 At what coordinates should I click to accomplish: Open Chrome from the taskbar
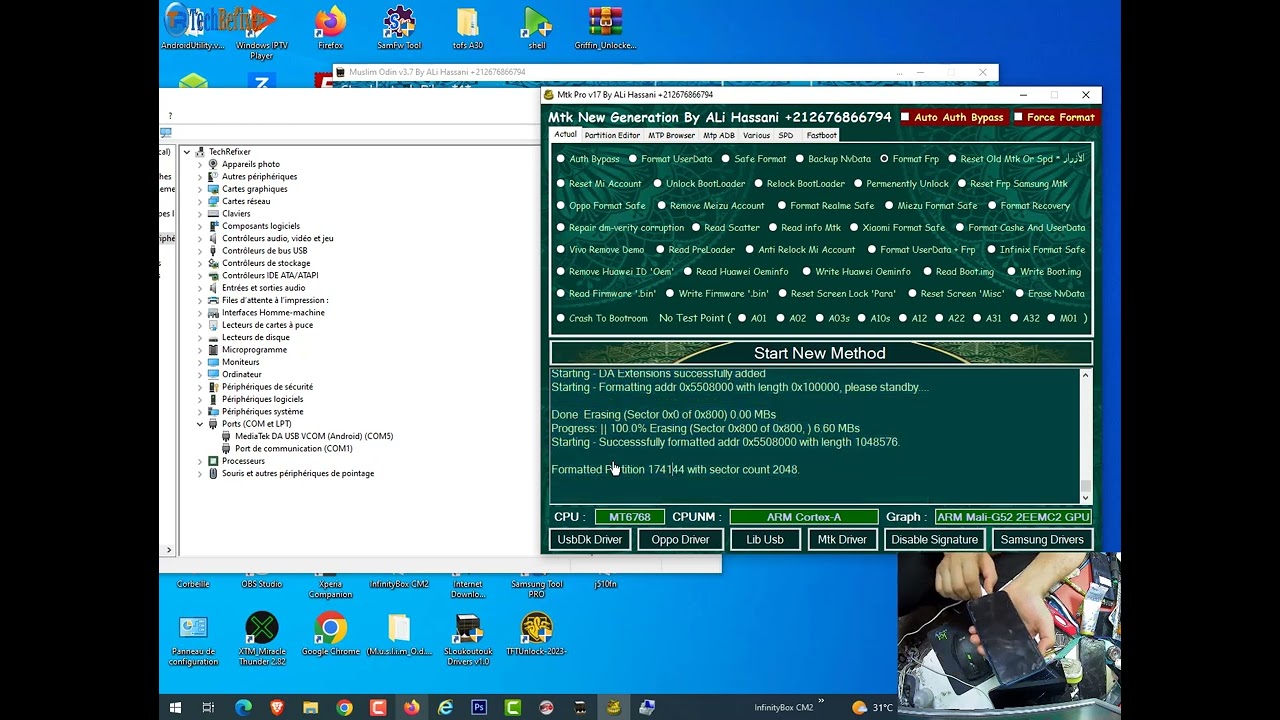click(x=344, y=708)
